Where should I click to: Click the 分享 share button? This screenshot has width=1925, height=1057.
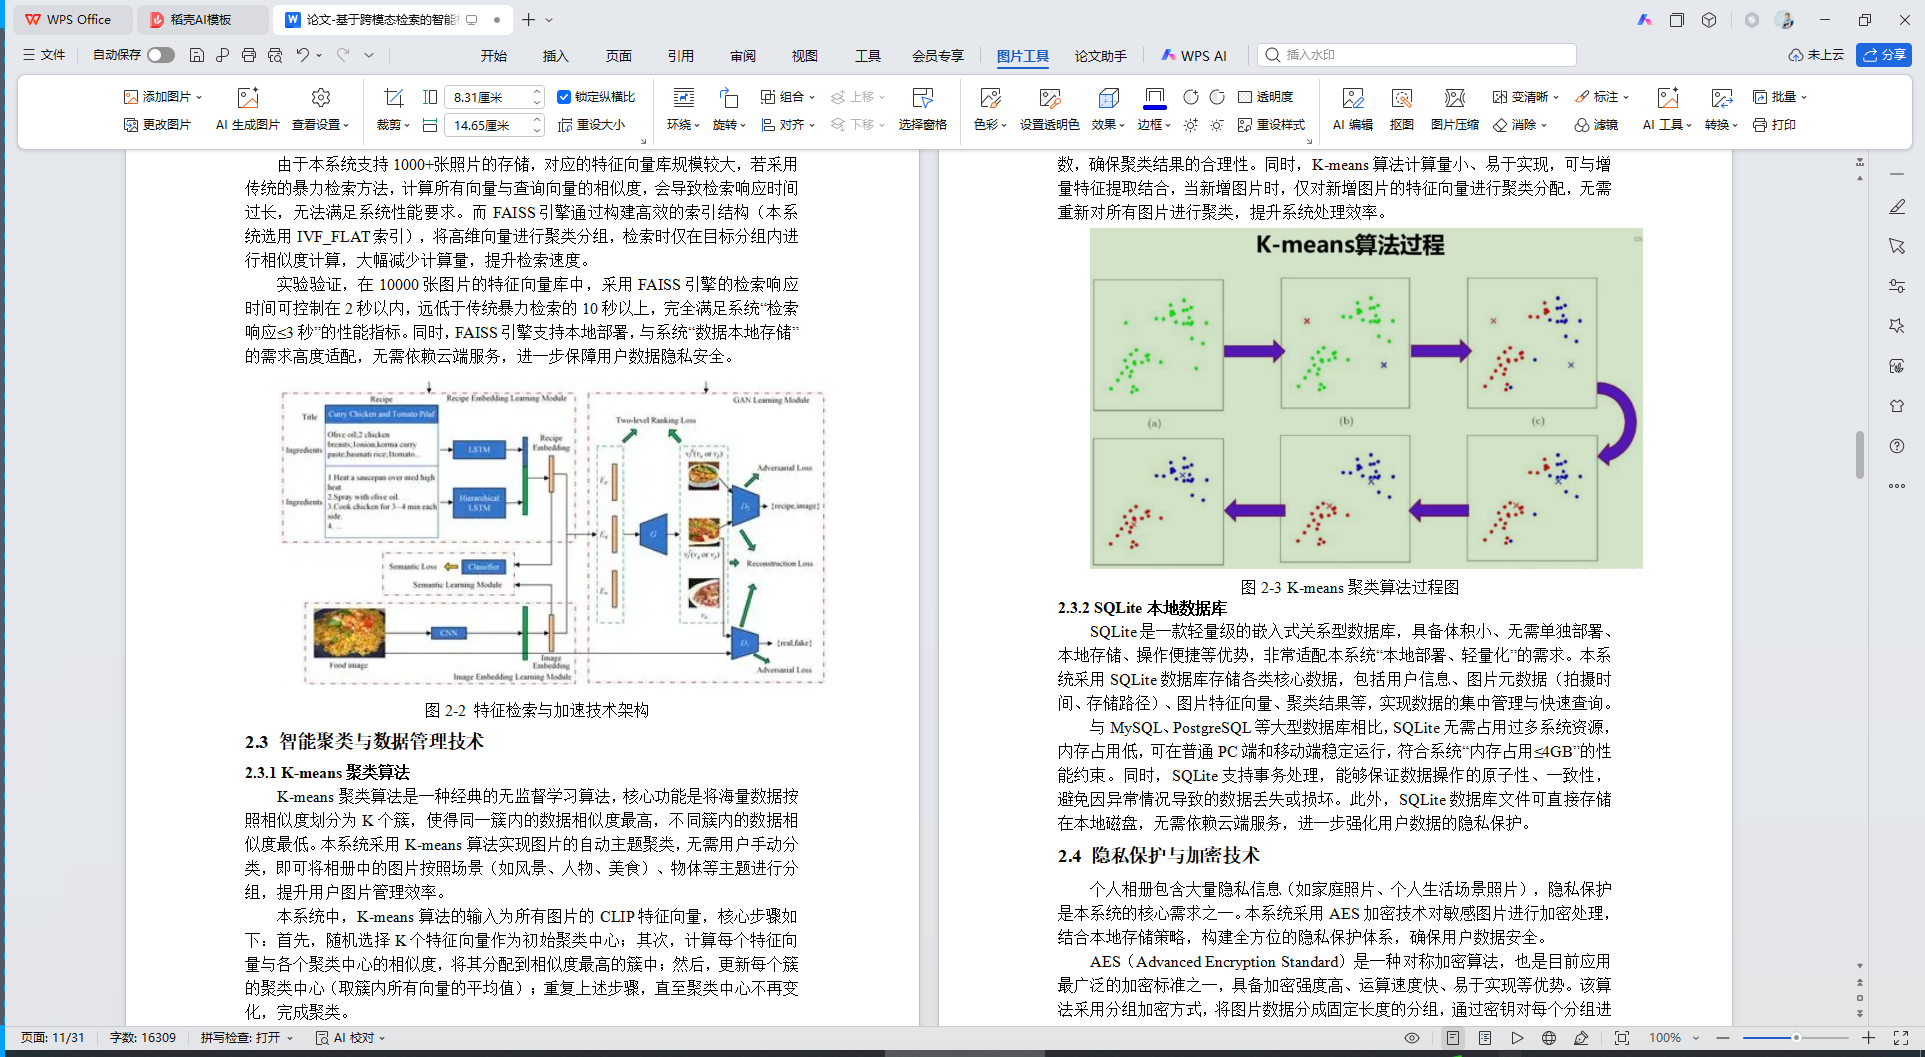[x=1883, y=55]
